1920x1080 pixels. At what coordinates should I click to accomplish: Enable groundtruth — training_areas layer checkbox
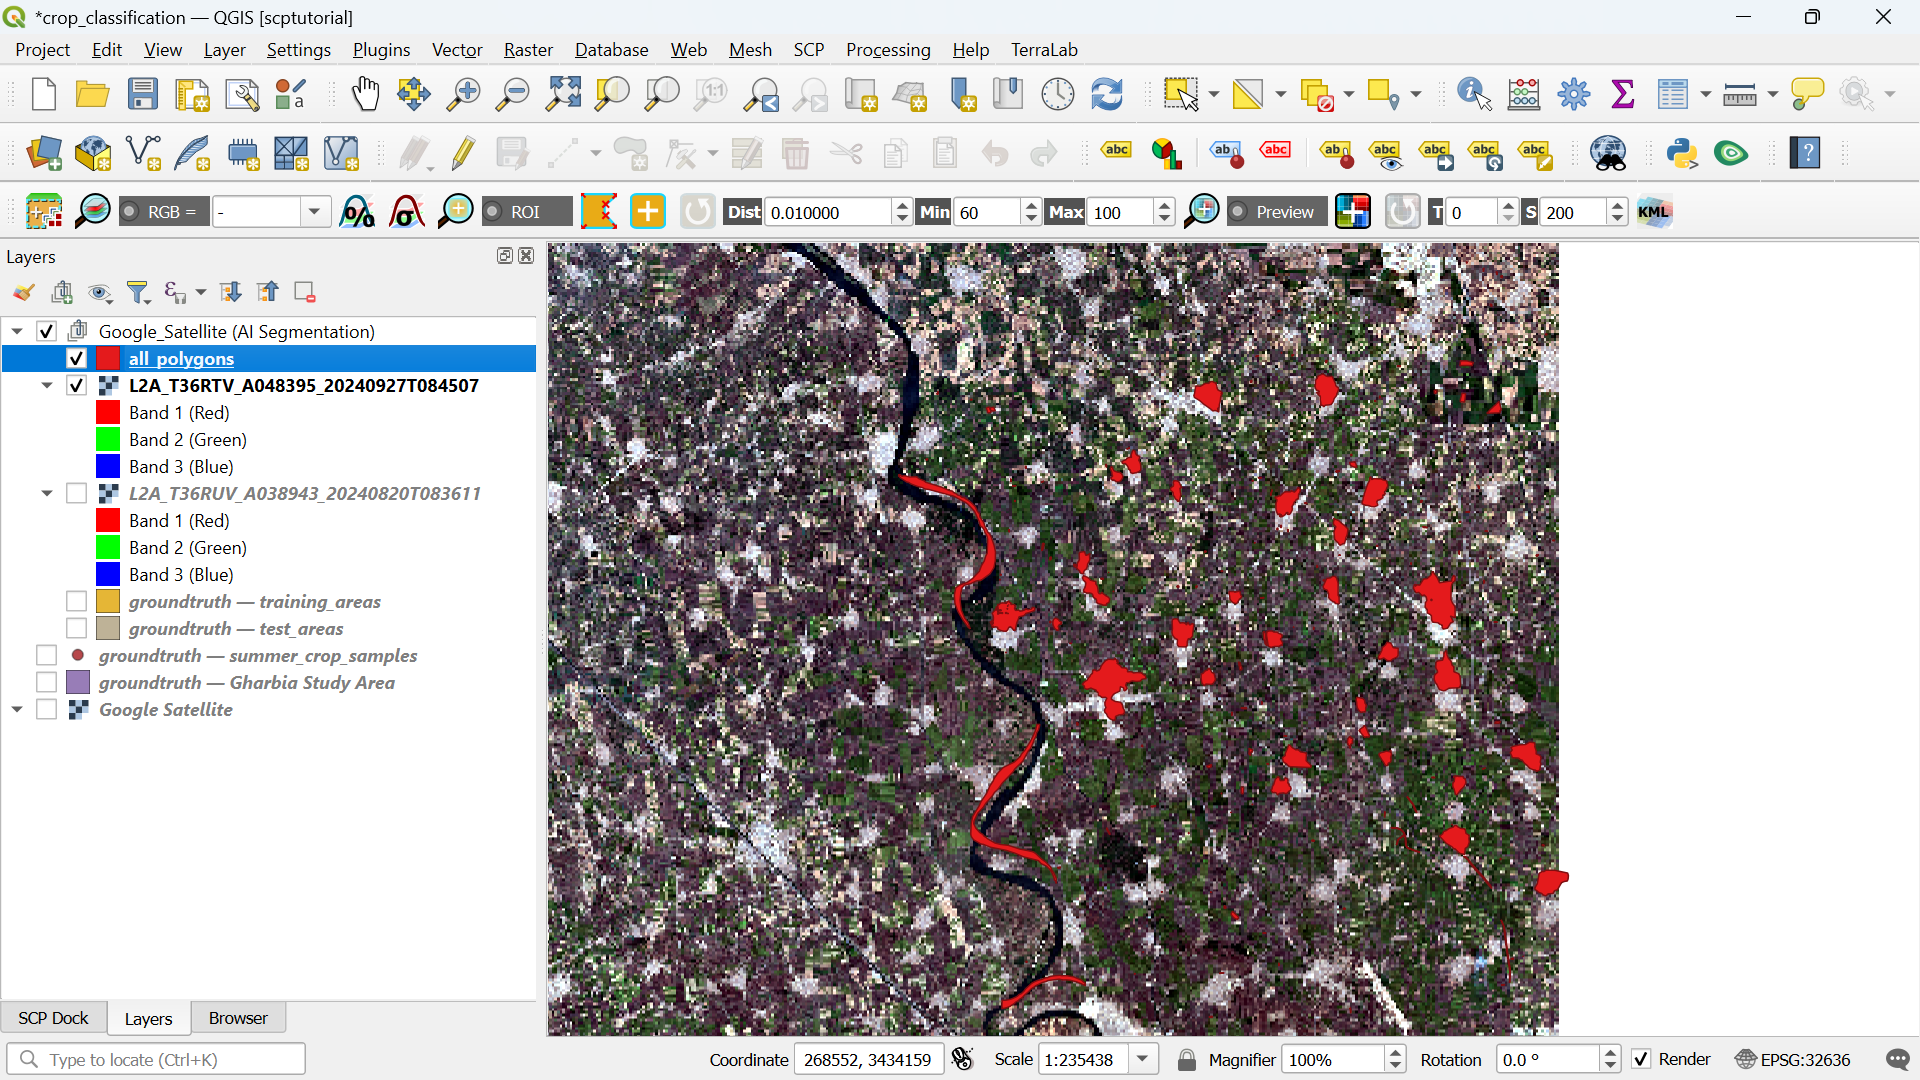pyautogui.click(x=76, y=601)
